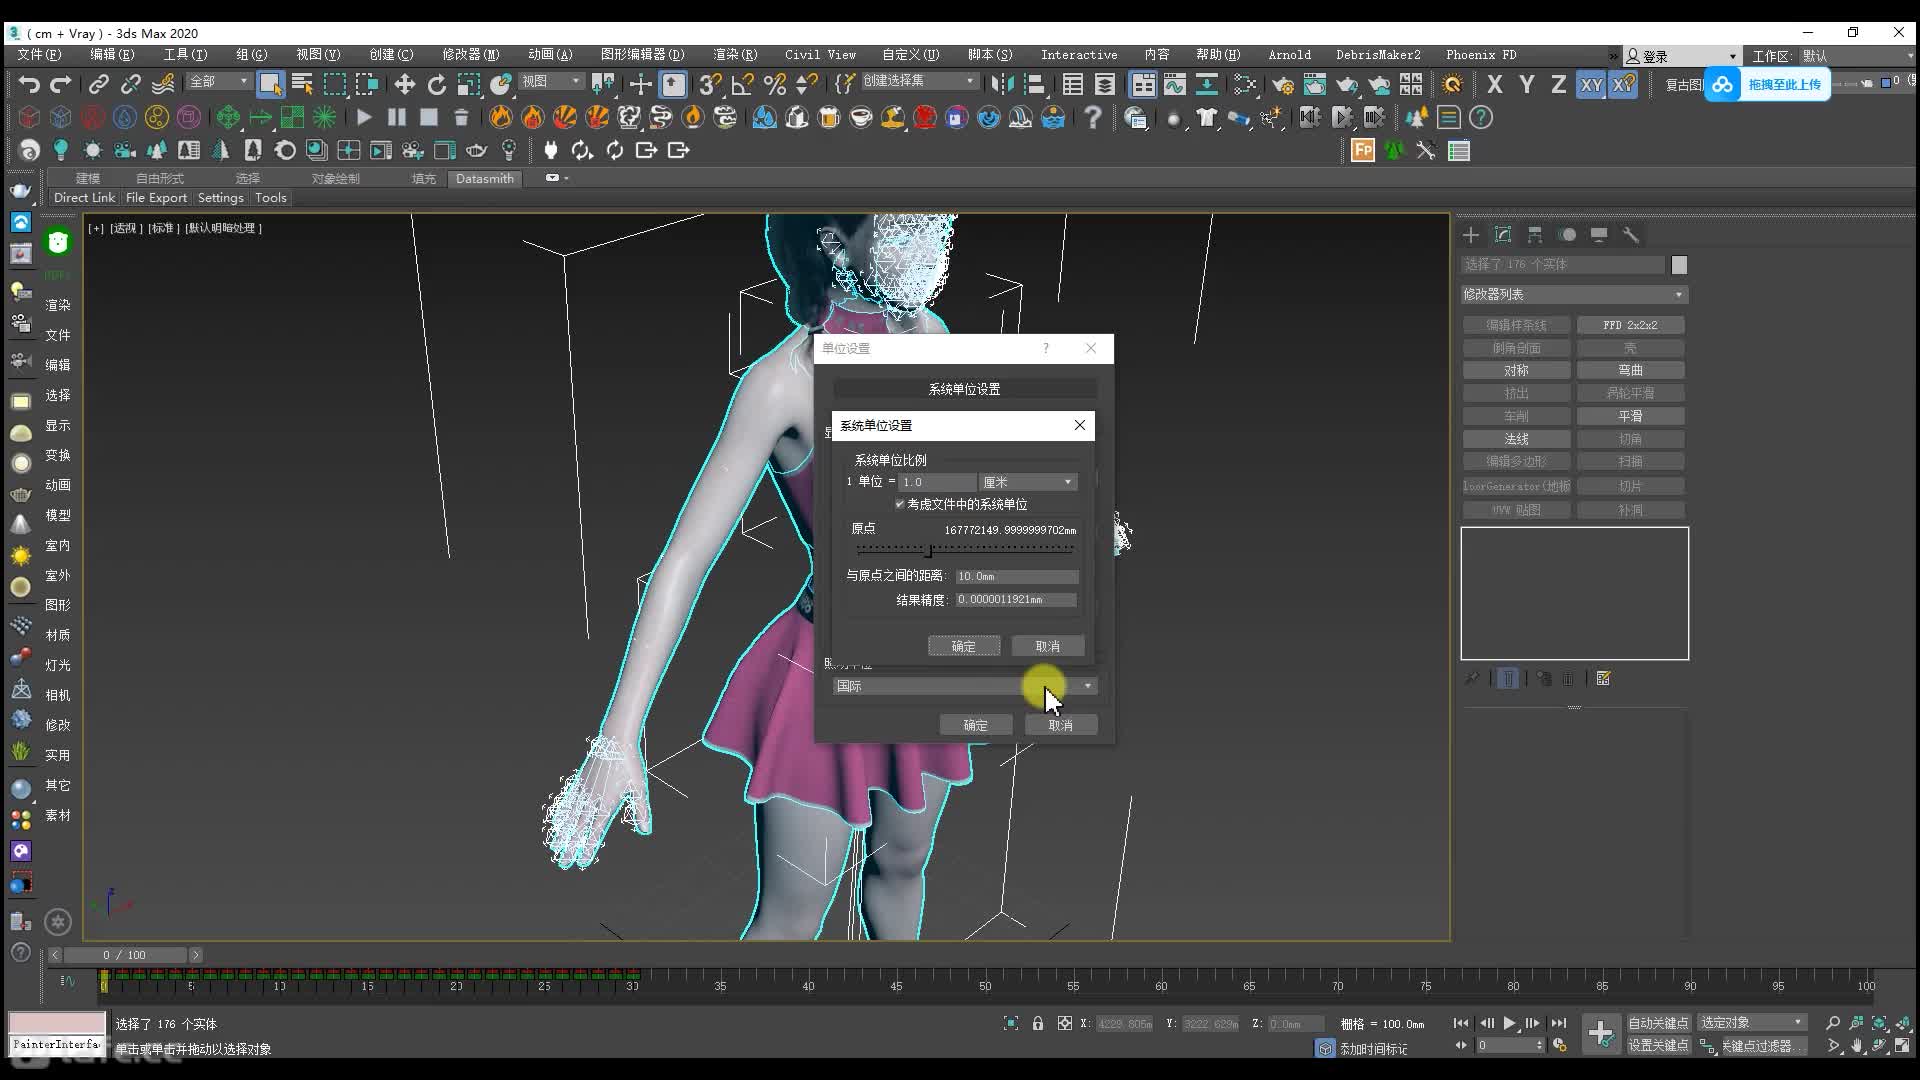Image resolution: width=1920 pixels, height=1080 pixels.
Task: Click the Redo arrow icon
Action: pyautogui.click(x=61, y=84)
